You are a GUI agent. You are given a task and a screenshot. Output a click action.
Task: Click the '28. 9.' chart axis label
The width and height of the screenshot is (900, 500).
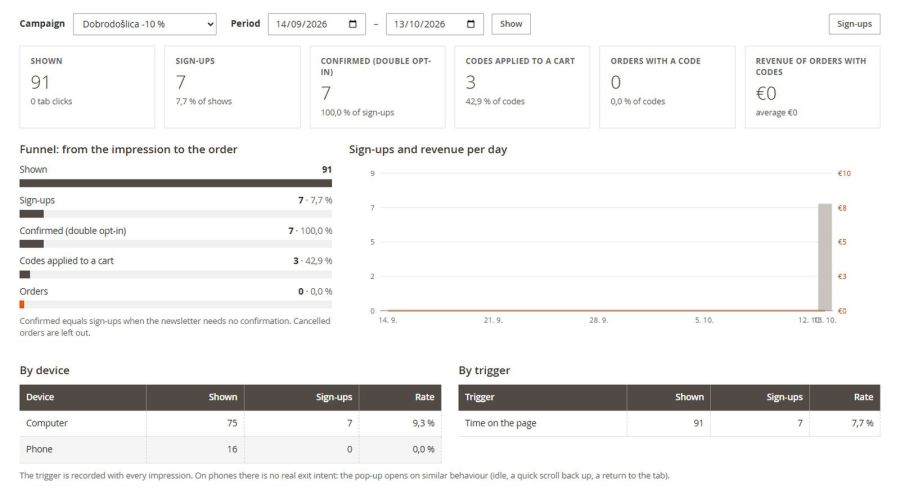pos(598,320)
